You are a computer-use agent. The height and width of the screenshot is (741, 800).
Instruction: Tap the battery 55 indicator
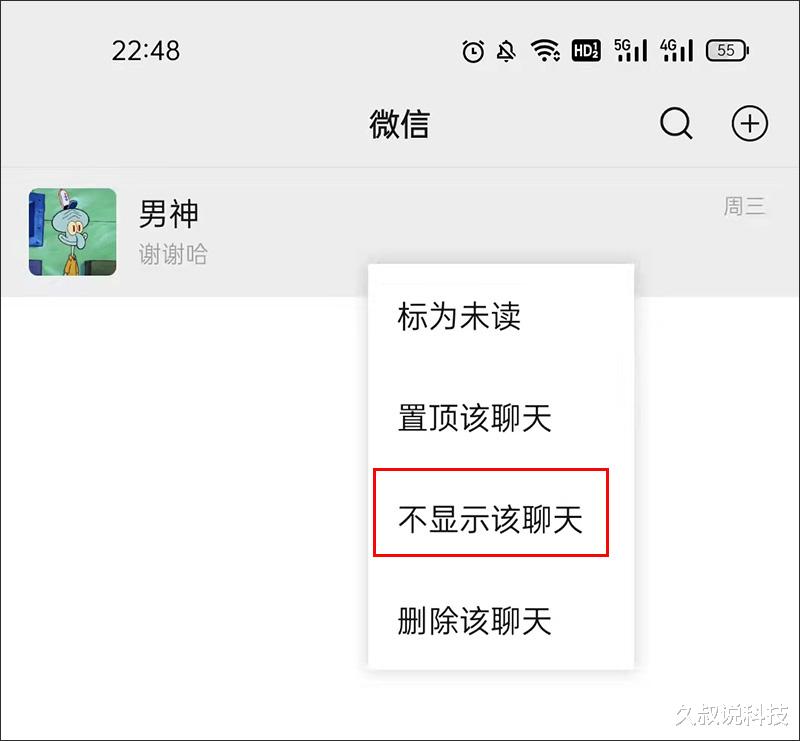(x=727, y=51)
